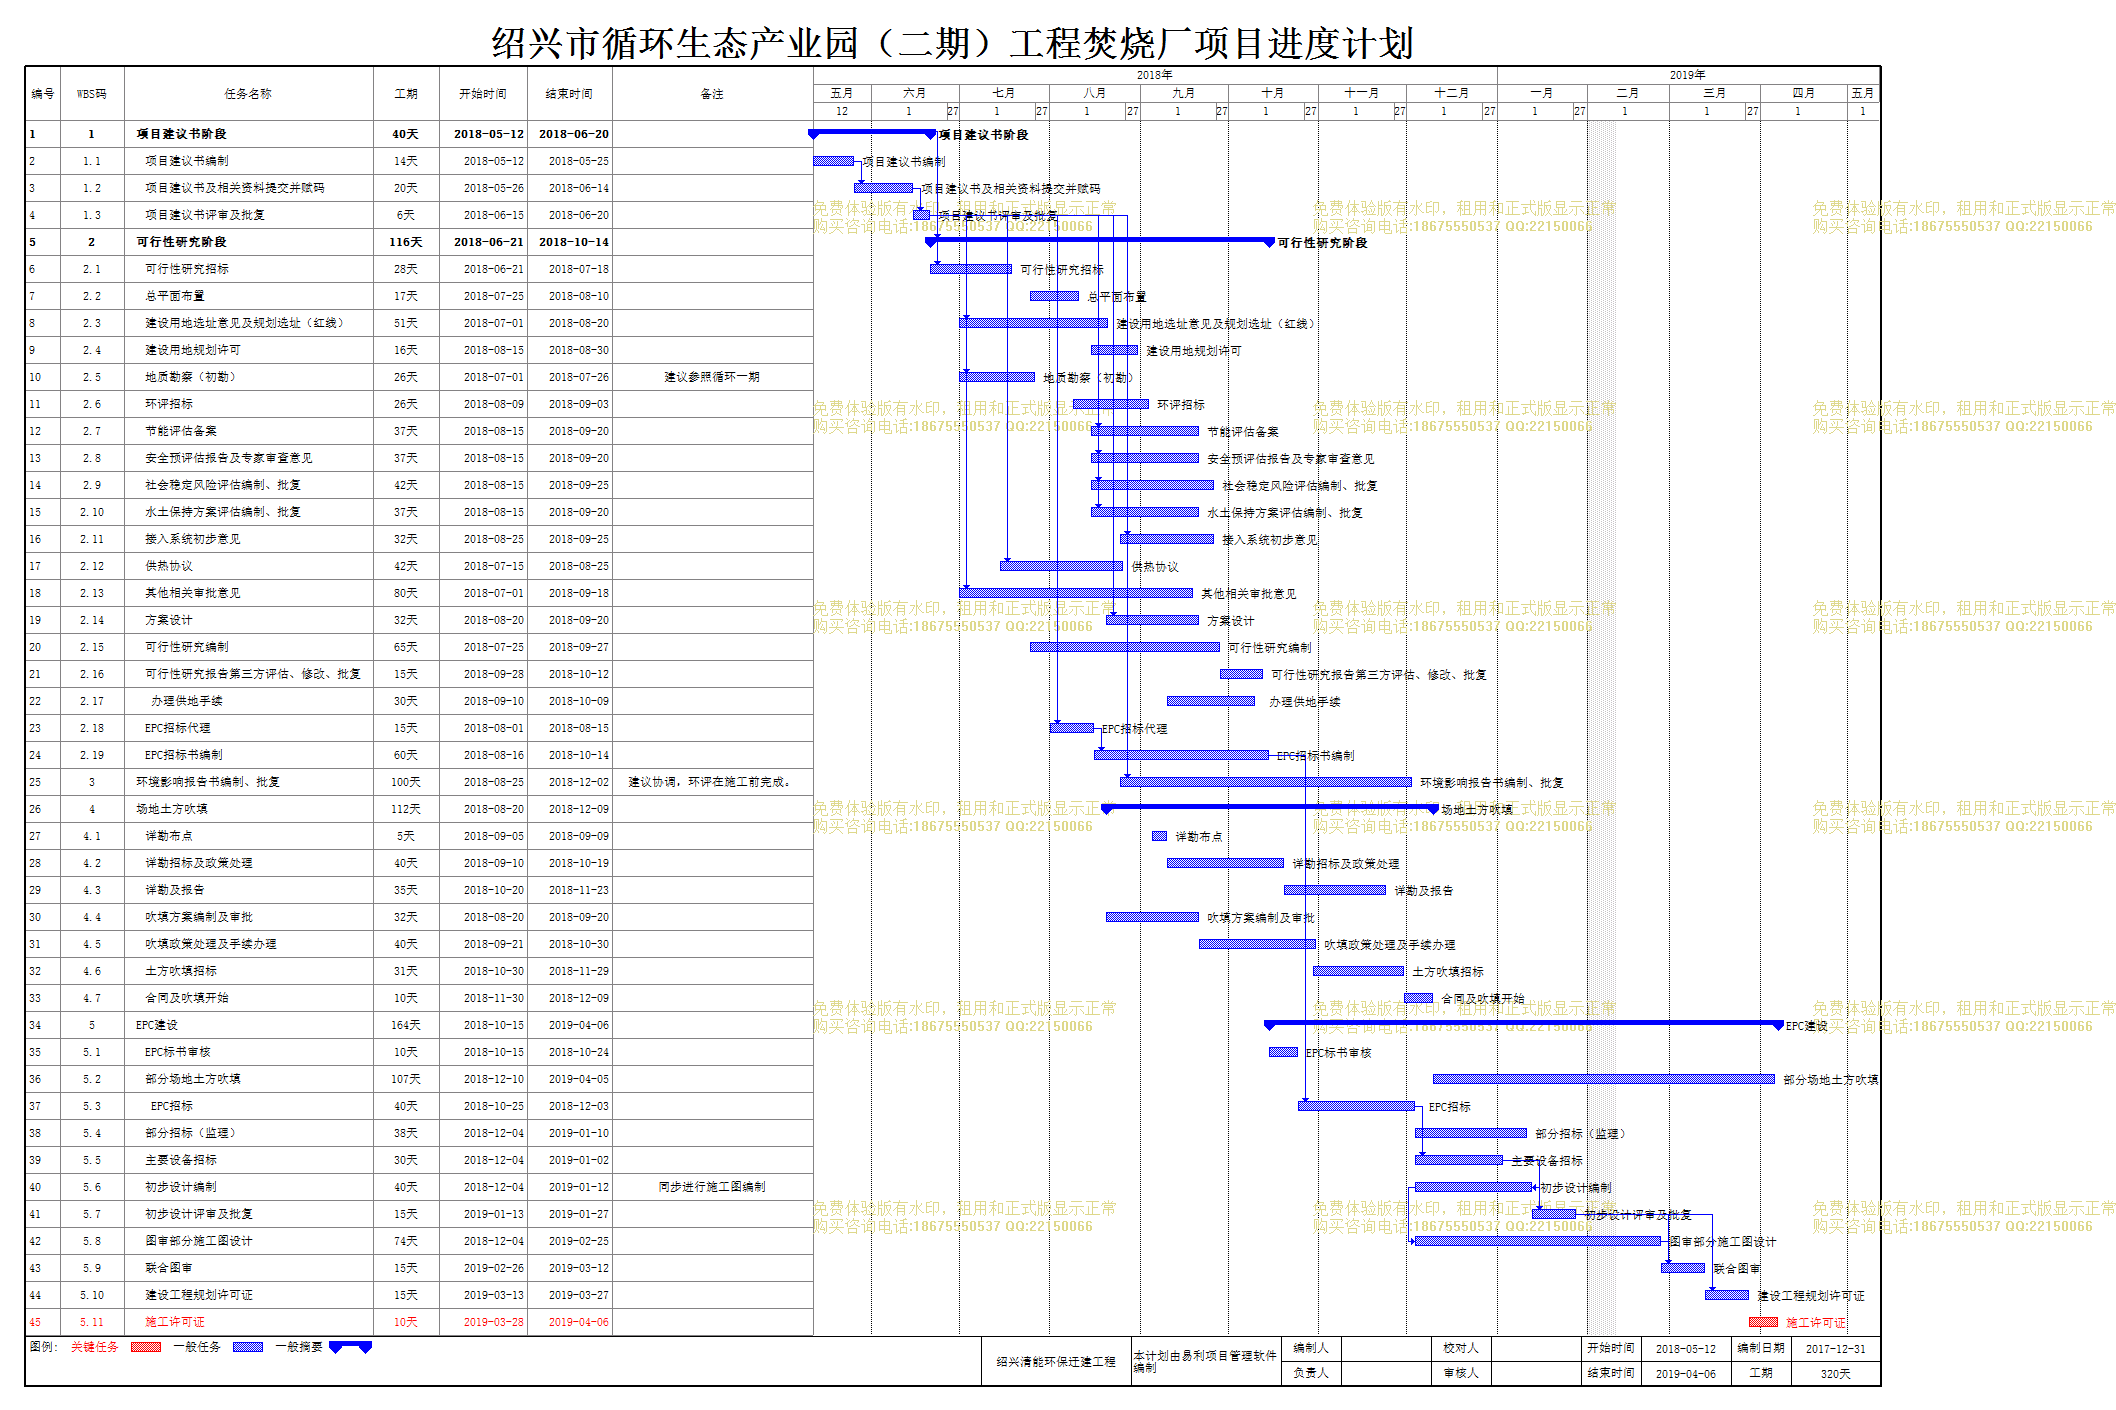Click the 项目建议书阶段 summary bar in Gantt chart
Image resolution: width=2116 pixels, height=1410 pixels.
pyautogui.click(x=872, y=133)
